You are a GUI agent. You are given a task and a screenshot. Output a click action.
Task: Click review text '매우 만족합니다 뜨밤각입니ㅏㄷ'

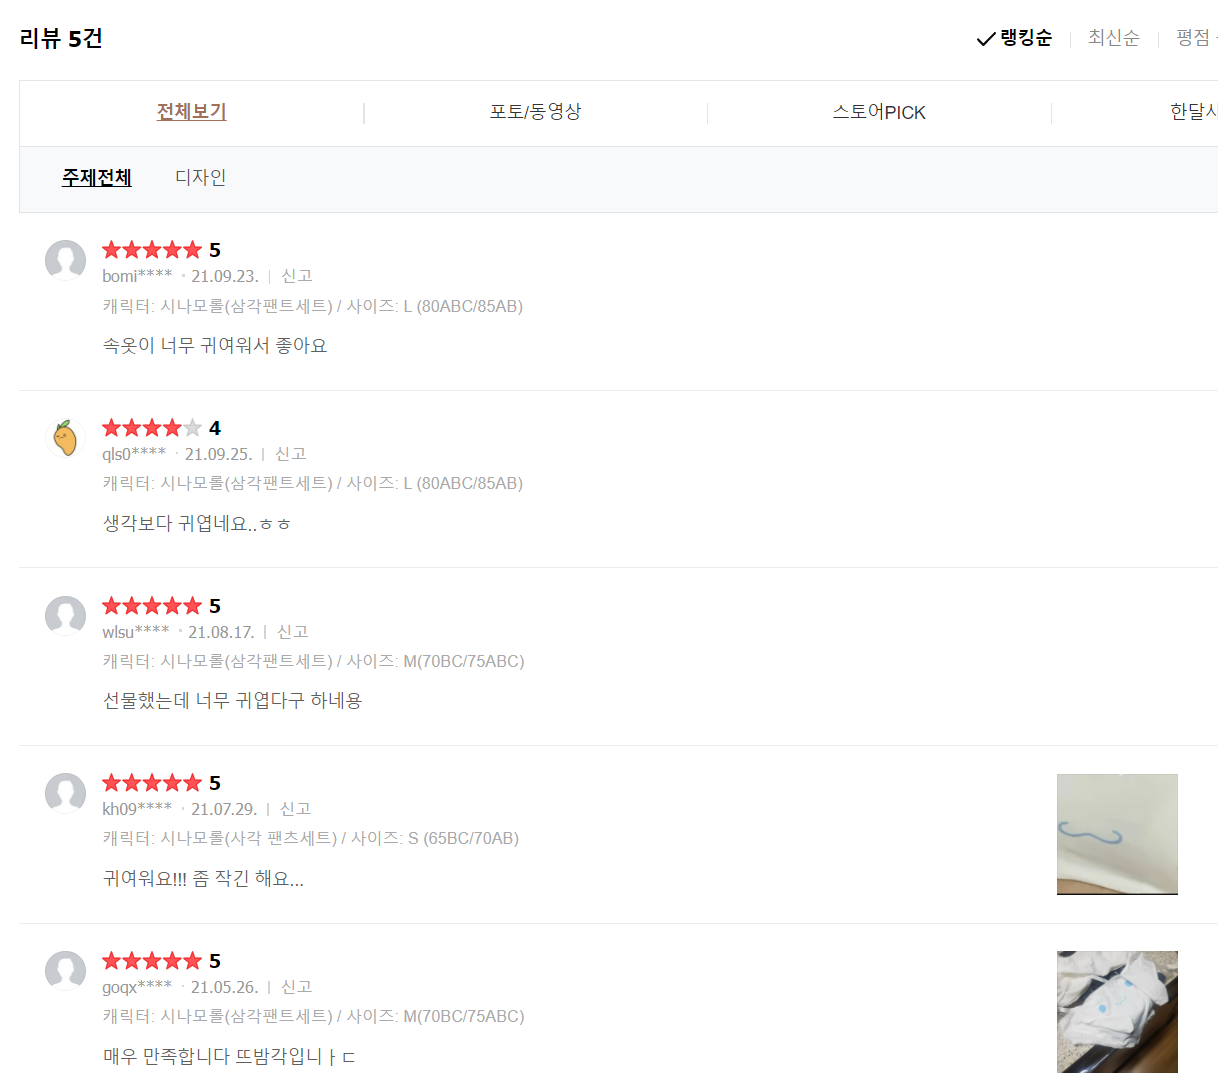click(x=229, y=1057)
